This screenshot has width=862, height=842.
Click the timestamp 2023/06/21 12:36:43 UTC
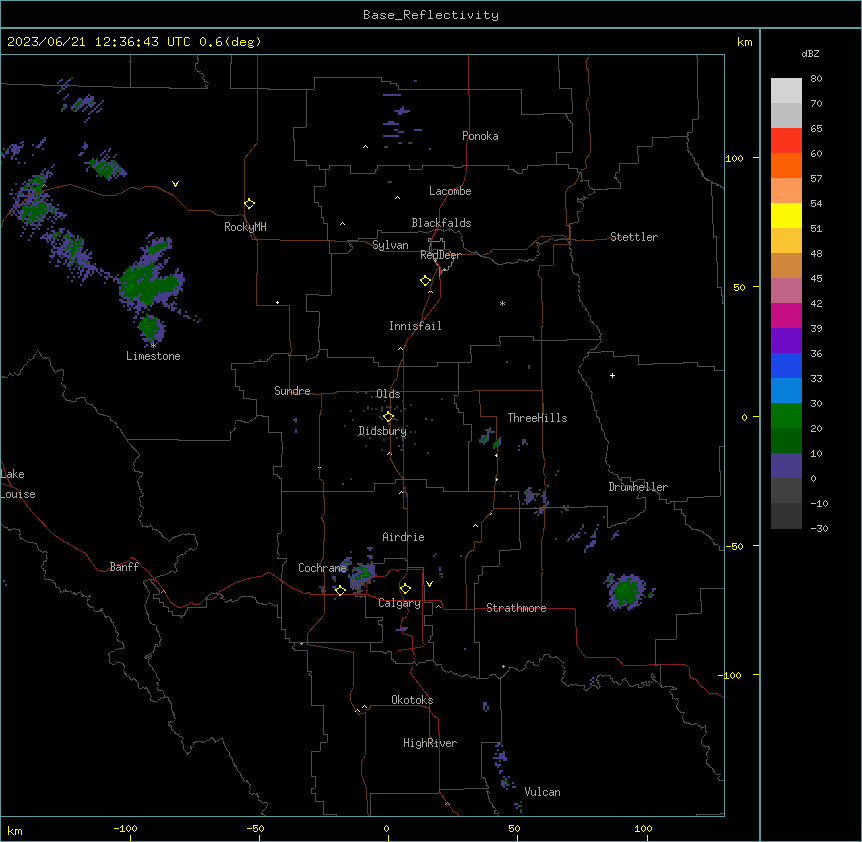[98, 42]
